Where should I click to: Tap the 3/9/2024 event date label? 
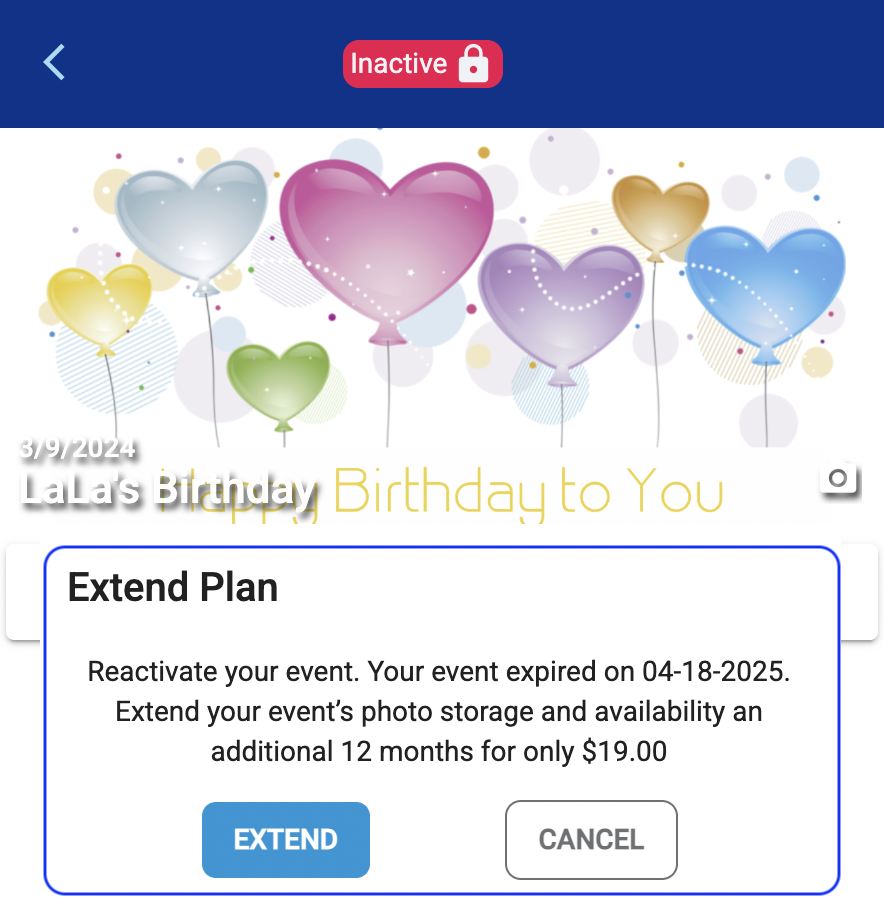pyautogui.click(x=77, y=448)
